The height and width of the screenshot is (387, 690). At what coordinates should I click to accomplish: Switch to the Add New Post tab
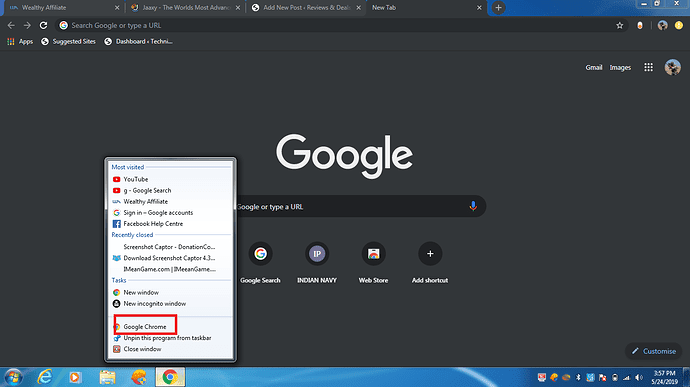coord(306,7)
